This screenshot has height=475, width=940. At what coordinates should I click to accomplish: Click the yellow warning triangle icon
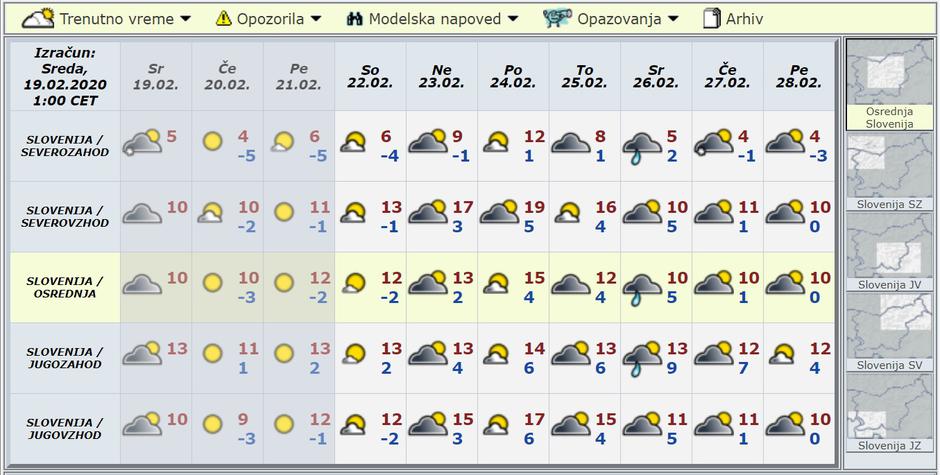point(224,18)
